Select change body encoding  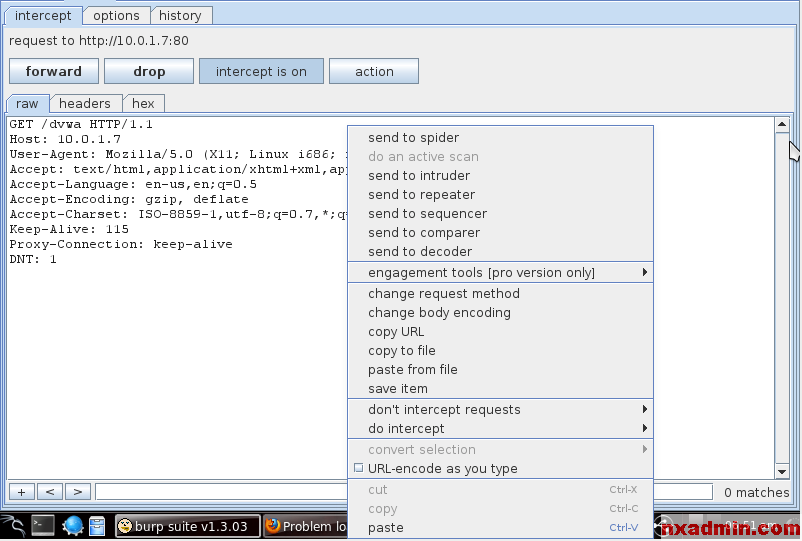tap(500, 312)
